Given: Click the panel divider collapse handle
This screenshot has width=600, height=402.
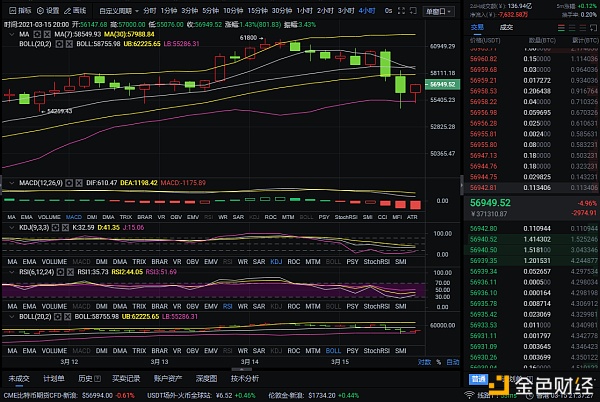Looking at the screenshot, I should pos(464,185).
